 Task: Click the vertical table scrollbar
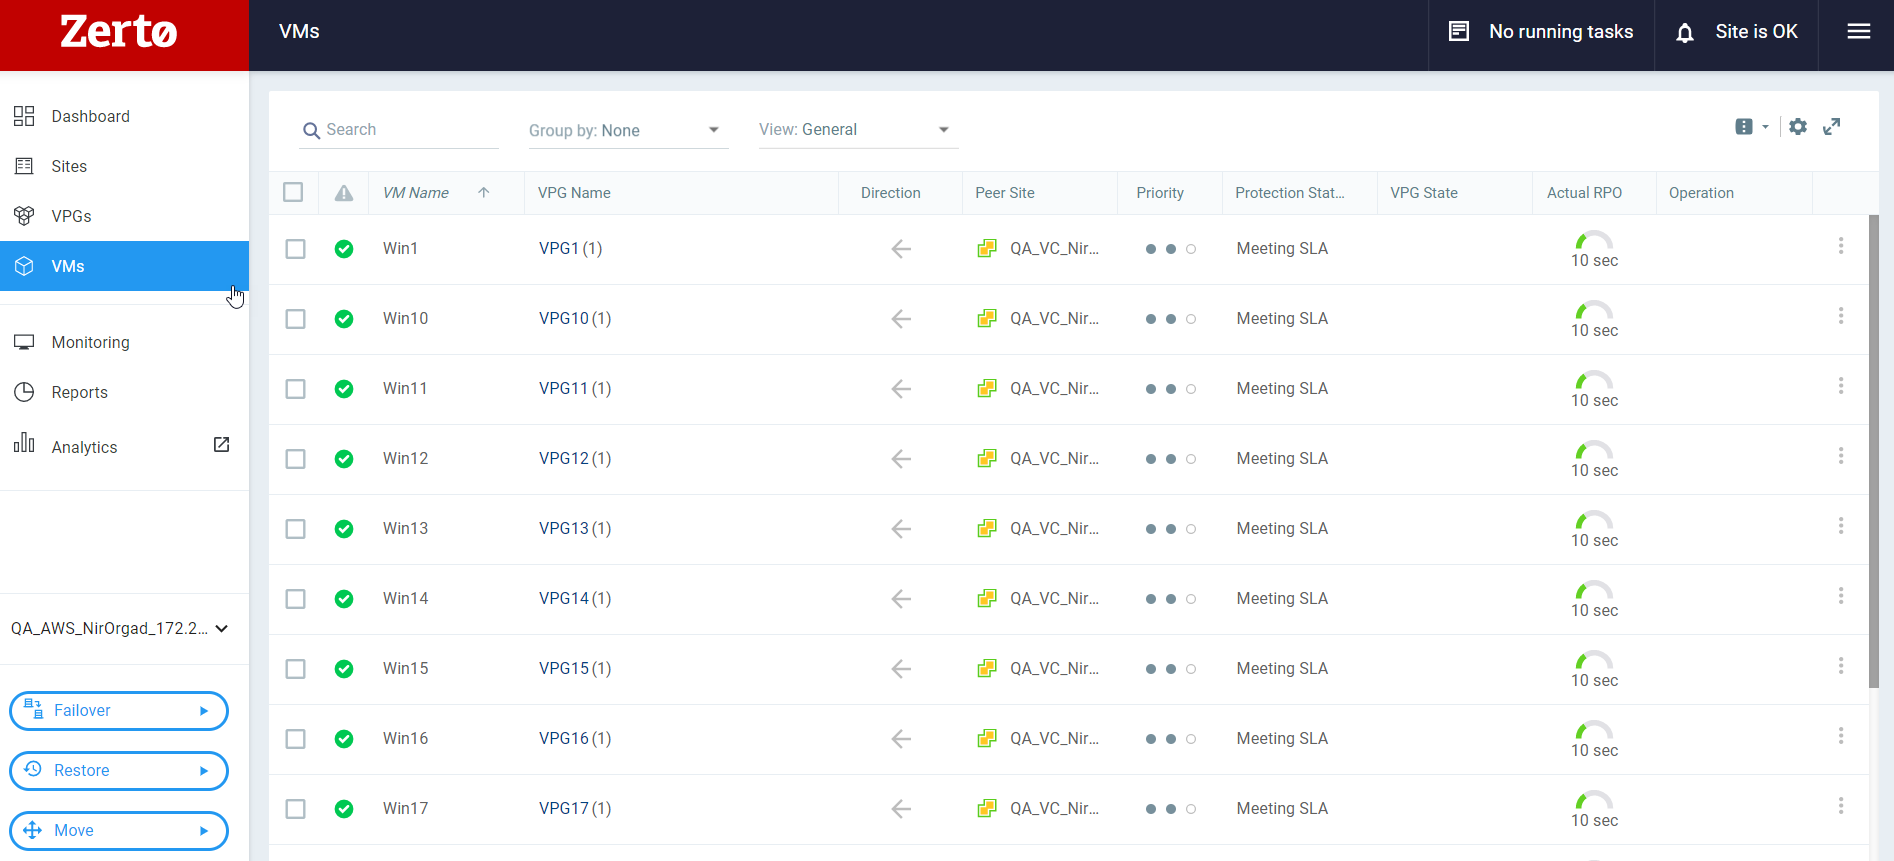[x=1874, y=450]
